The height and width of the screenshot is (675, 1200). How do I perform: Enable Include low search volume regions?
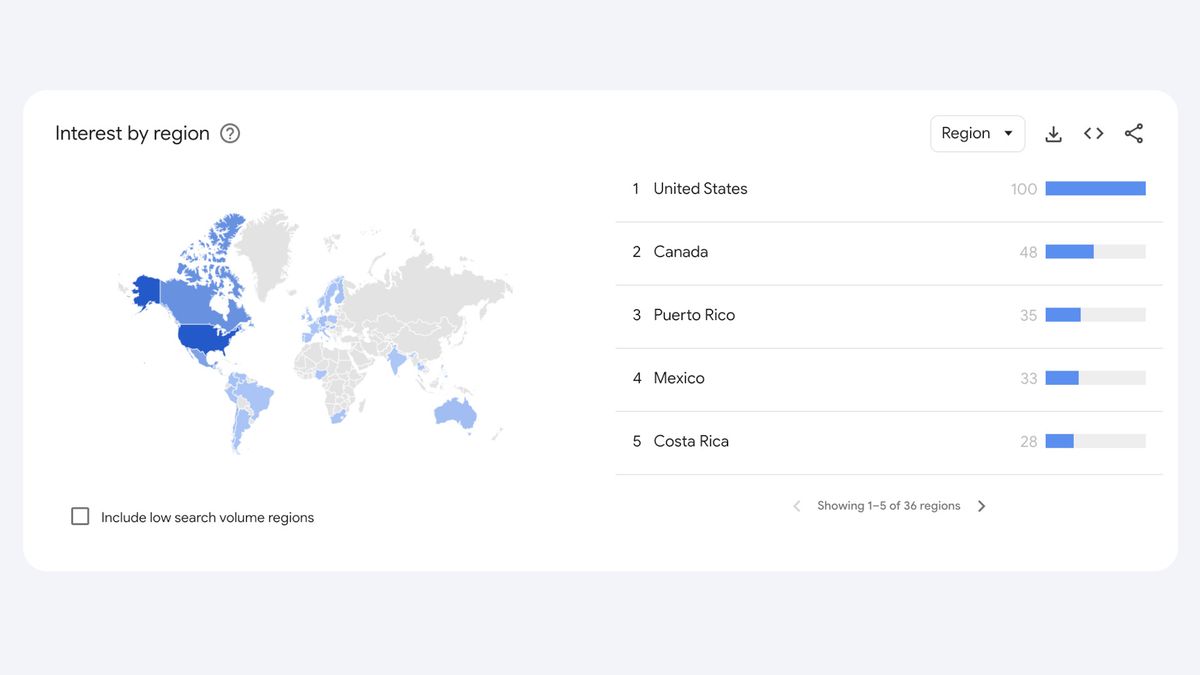coord(81,517)
